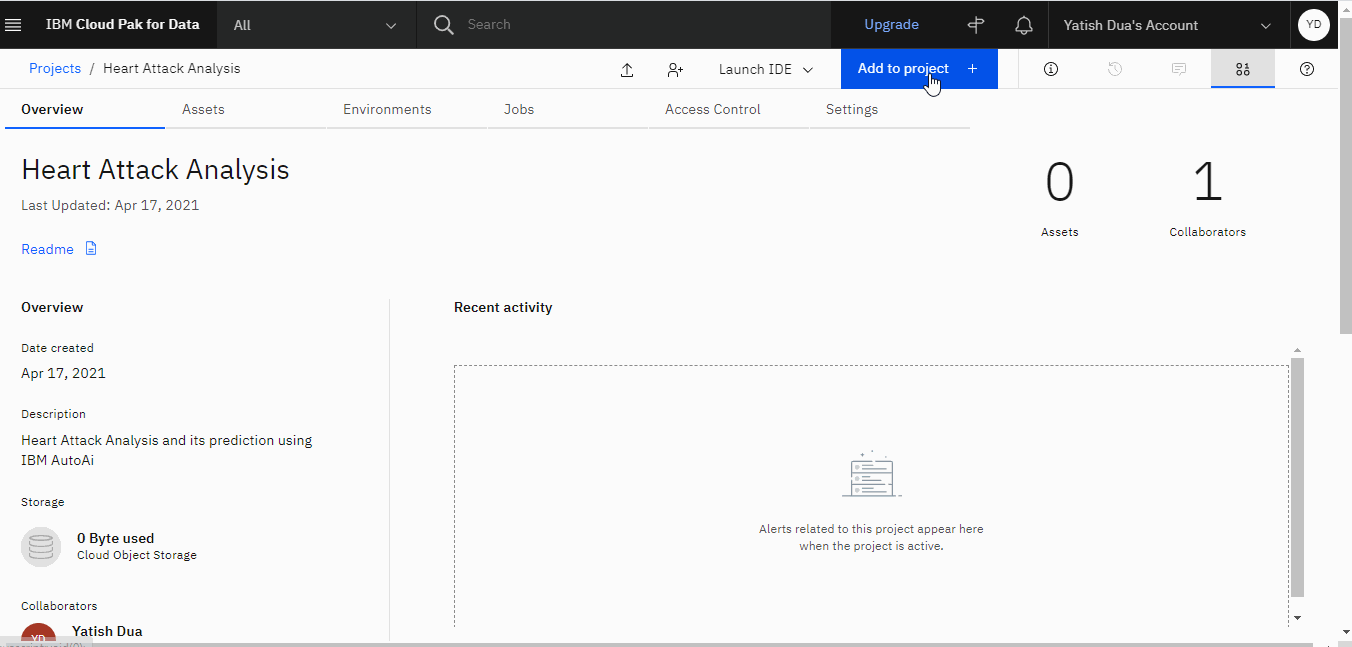Toggle the data assets panel icon
This screenshot has height=647, width=1352.
click(x=1243, y=69)
